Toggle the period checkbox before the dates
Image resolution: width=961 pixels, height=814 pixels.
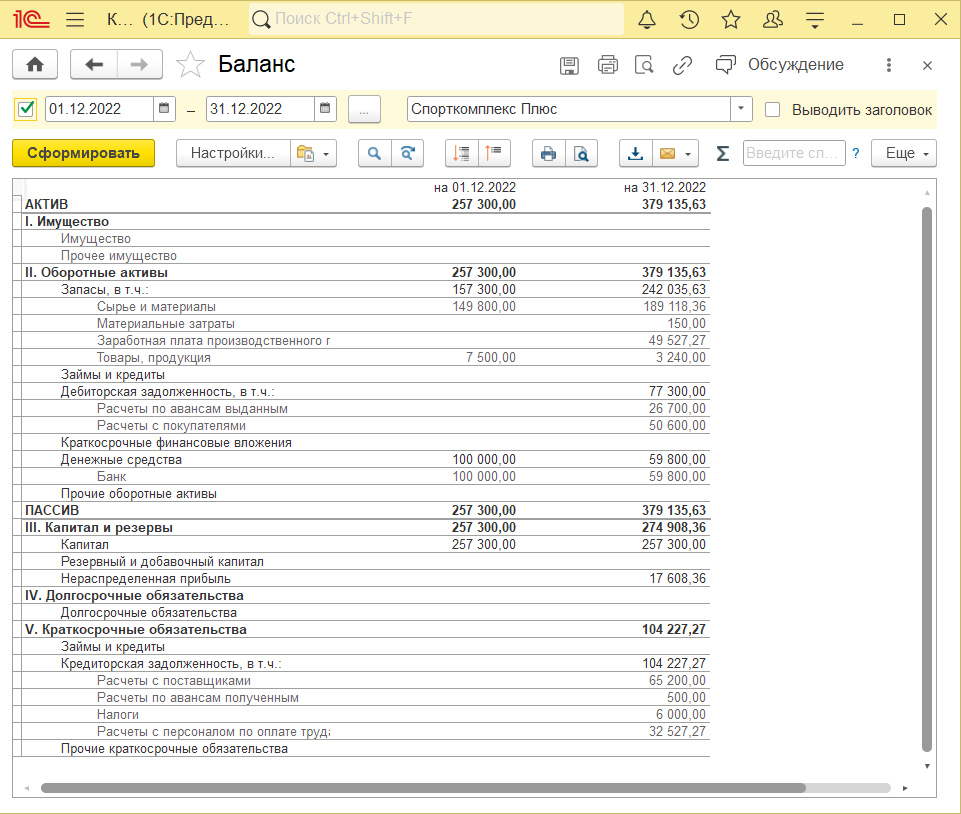pos(26,109)
